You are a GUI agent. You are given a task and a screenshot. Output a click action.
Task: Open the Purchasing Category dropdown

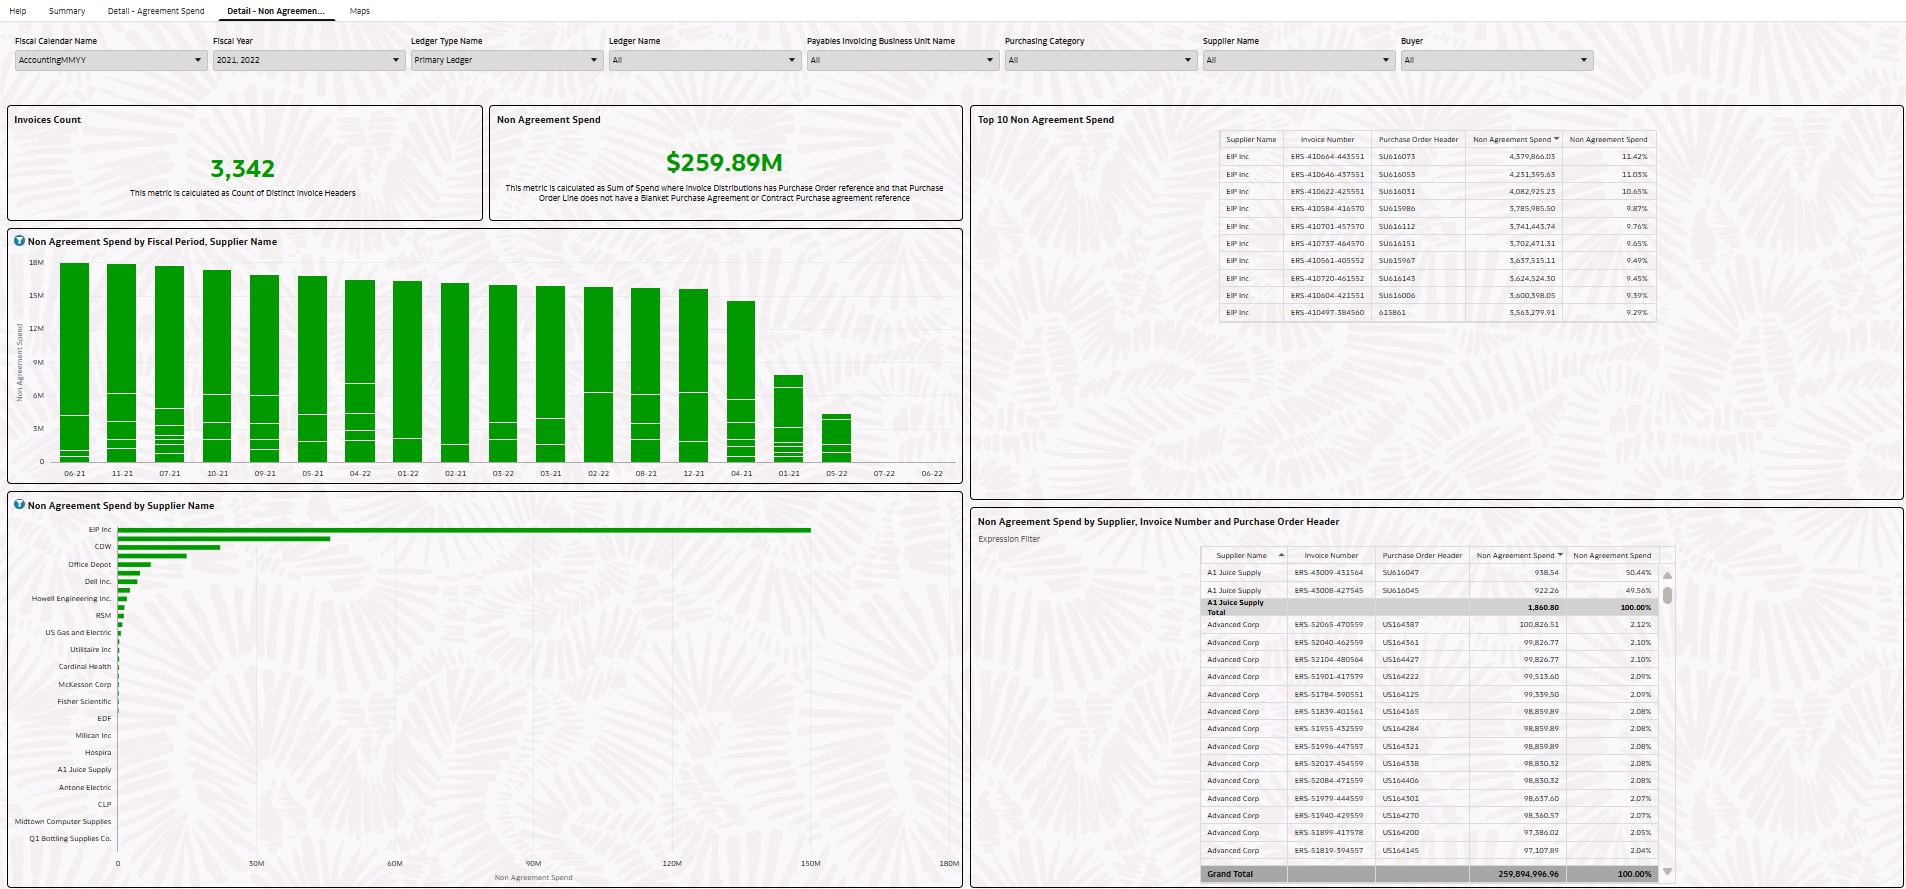pos(1100,60)
